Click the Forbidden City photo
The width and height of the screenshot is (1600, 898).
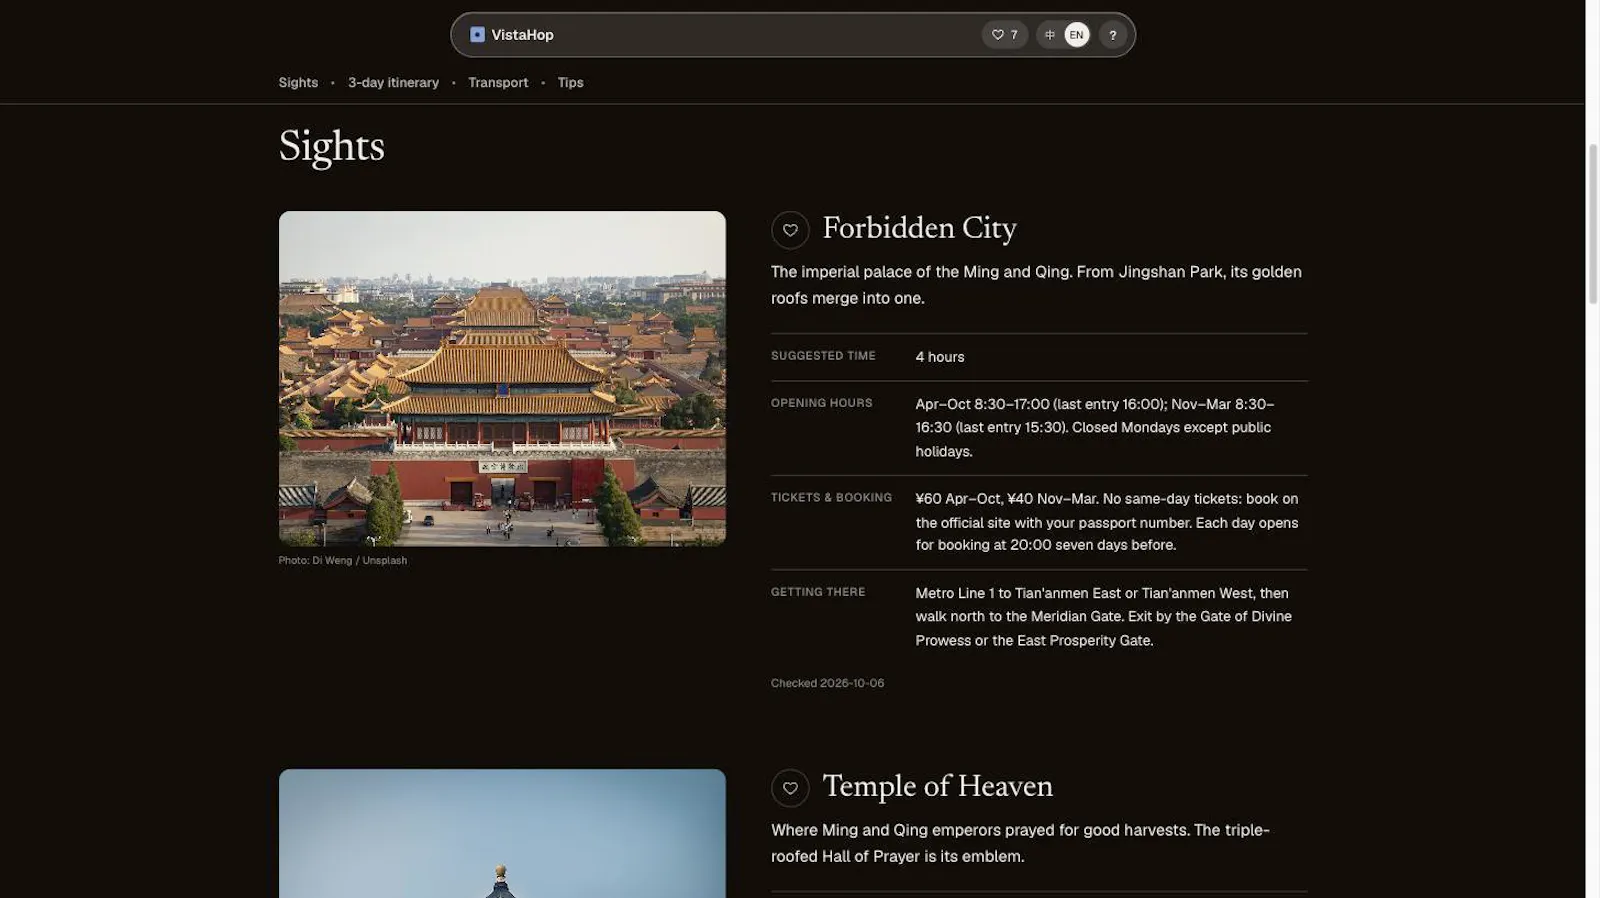(502, 378)
